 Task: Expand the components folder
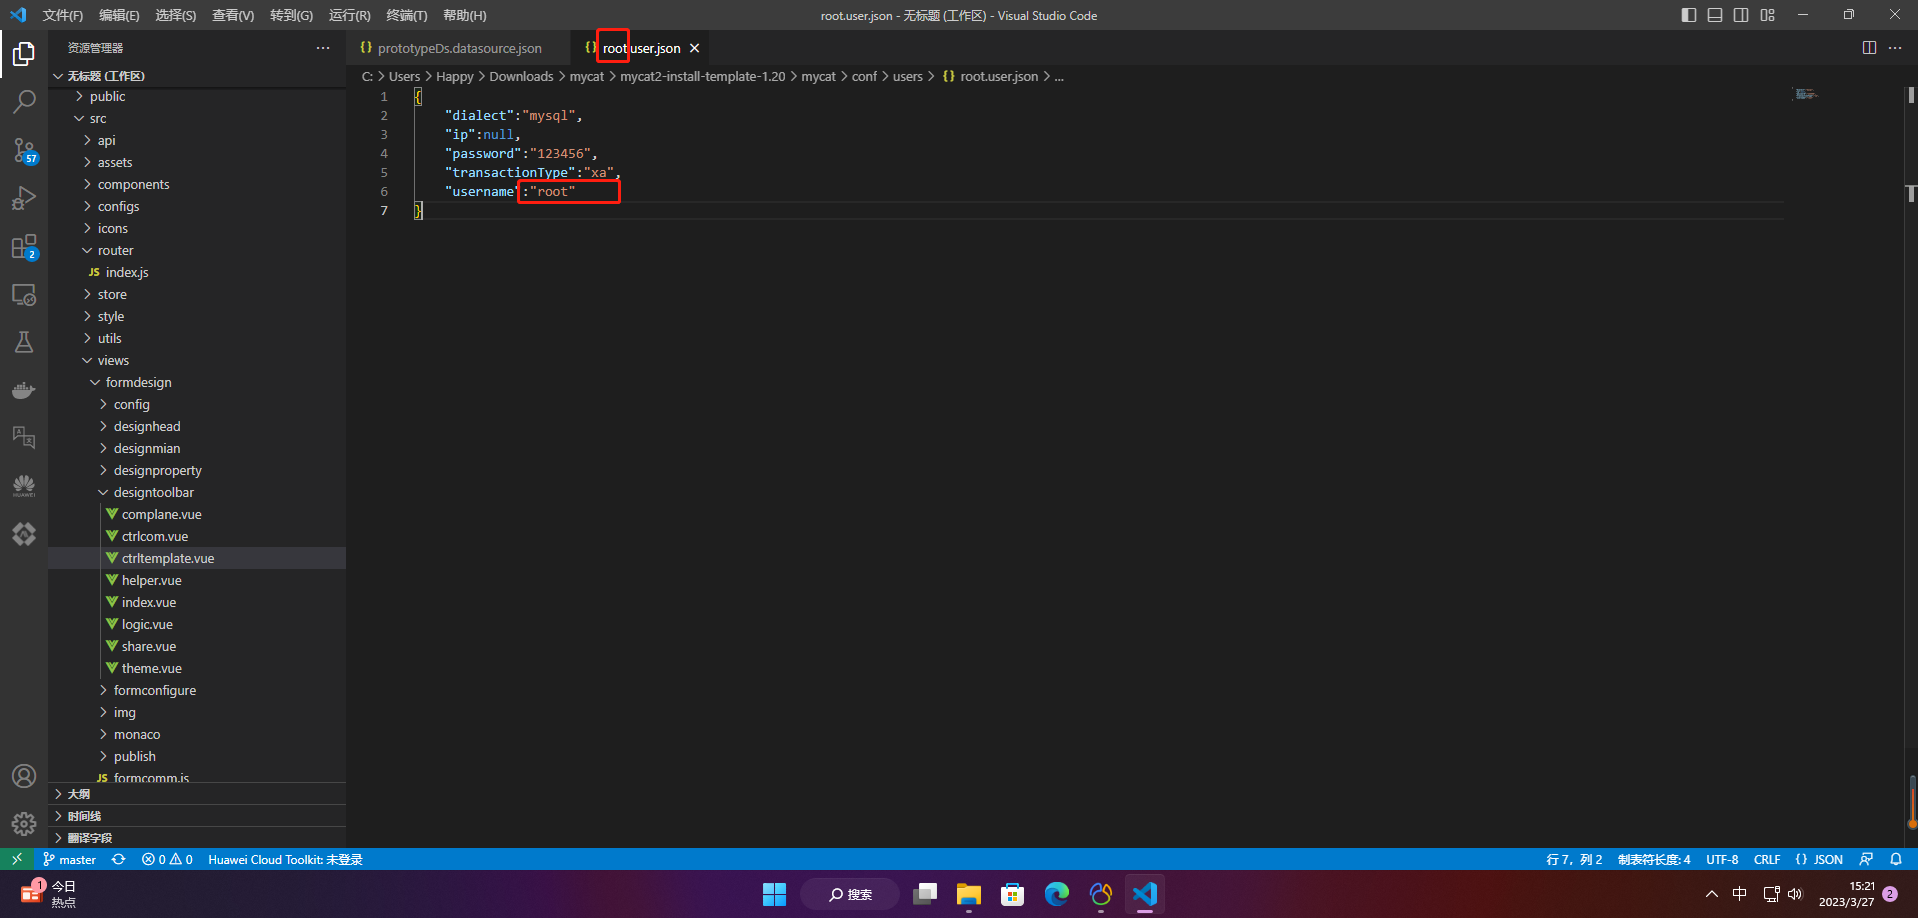[x=197, y=184]
